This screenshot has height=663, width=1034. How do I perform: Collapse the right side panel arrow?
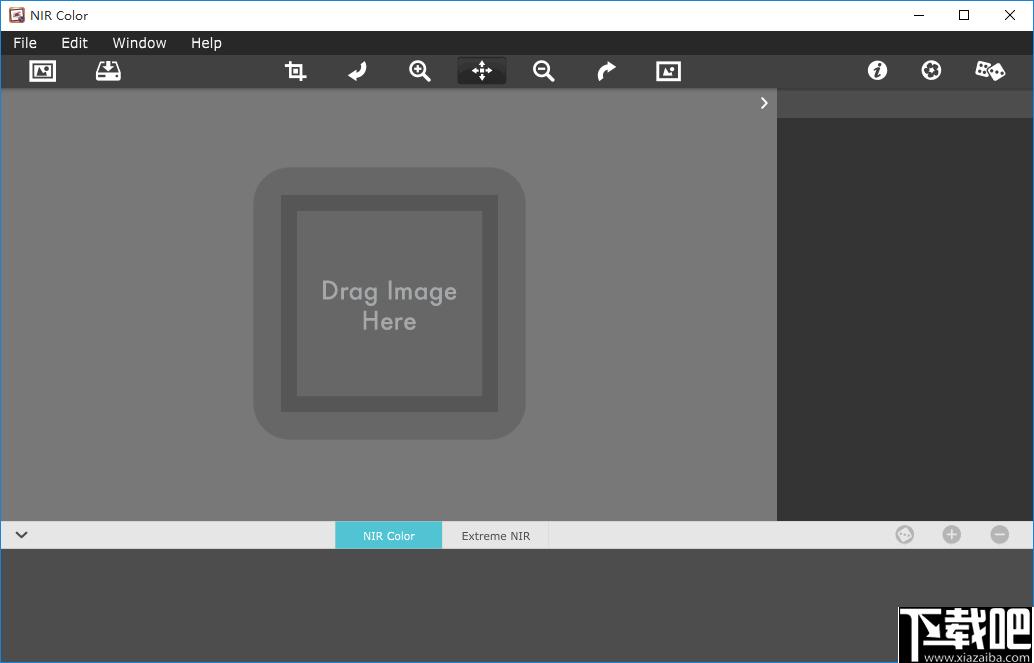(x=764, y=103)
